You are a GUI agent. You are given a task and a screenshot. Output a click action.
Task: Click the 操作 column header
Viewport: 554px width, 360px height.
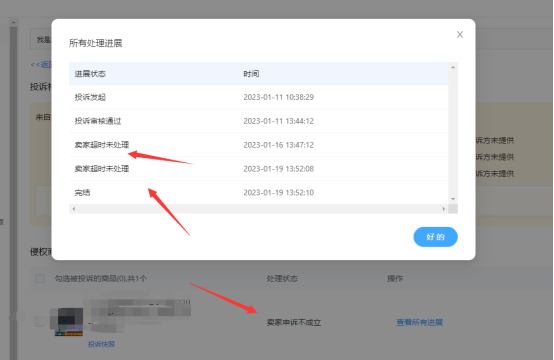pos(395,278)
